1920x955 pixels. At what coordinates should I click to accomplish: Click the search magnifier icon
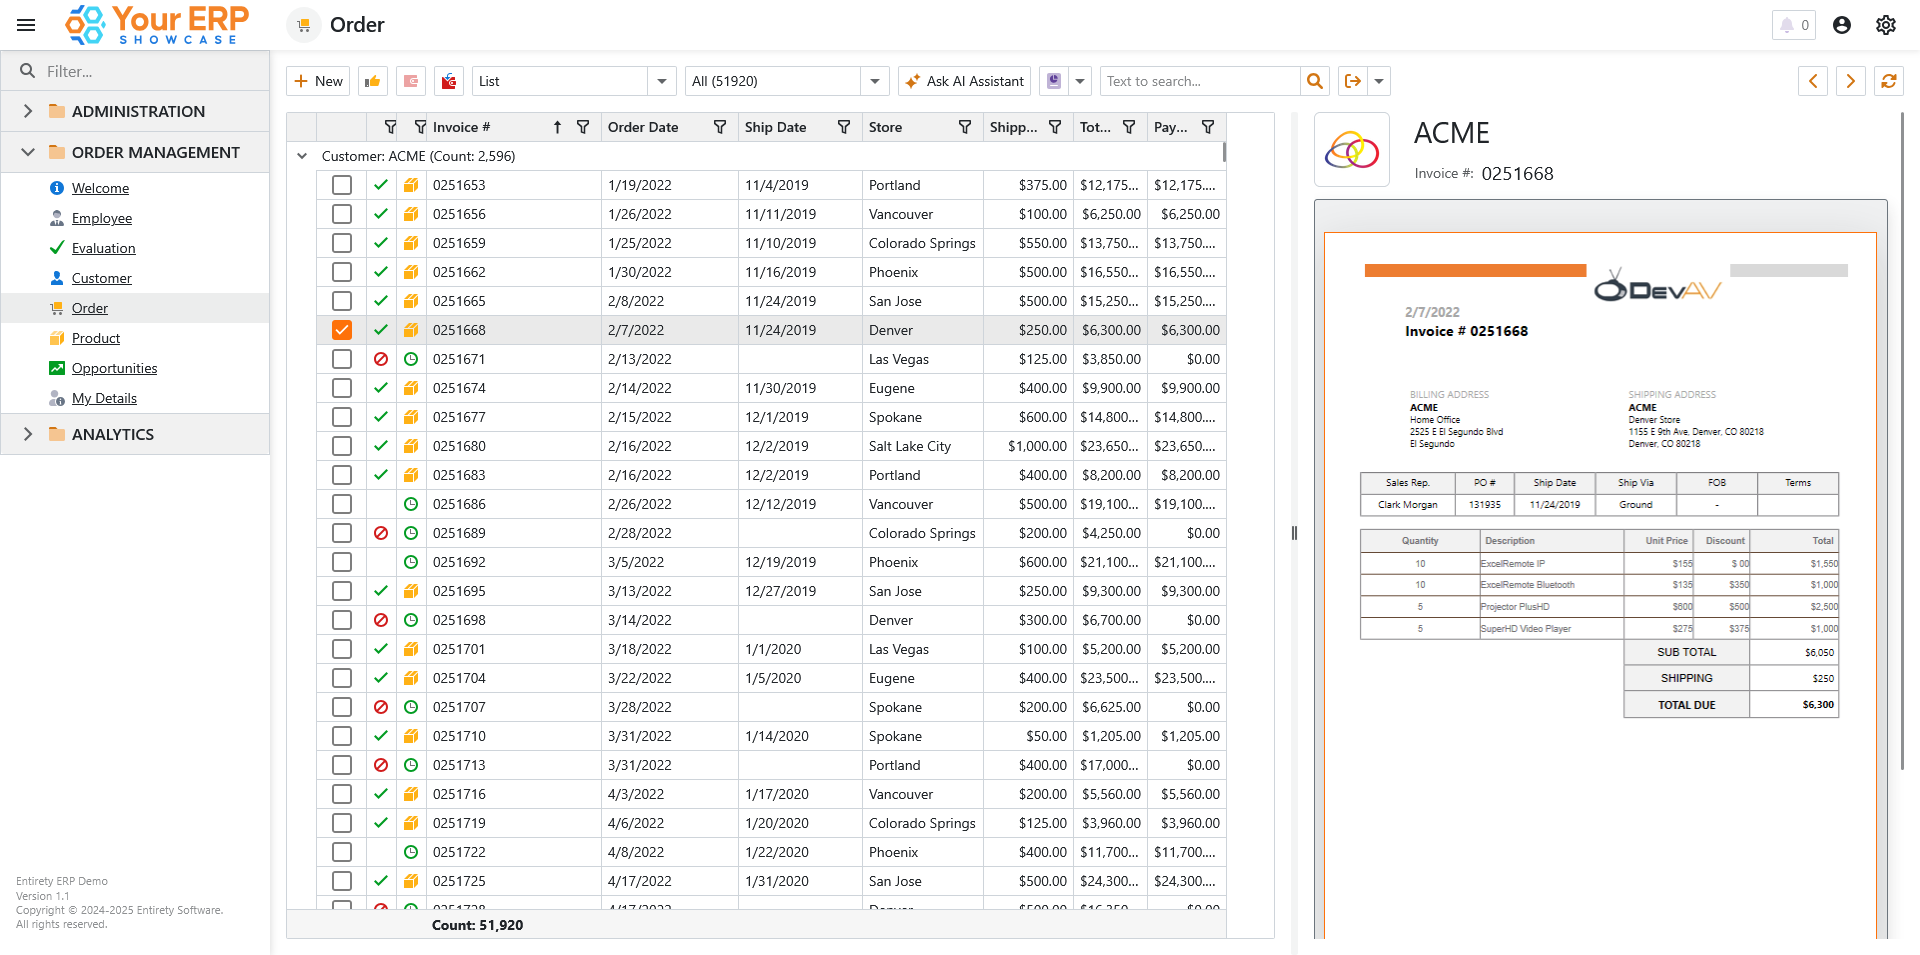tap(1315, 81)
